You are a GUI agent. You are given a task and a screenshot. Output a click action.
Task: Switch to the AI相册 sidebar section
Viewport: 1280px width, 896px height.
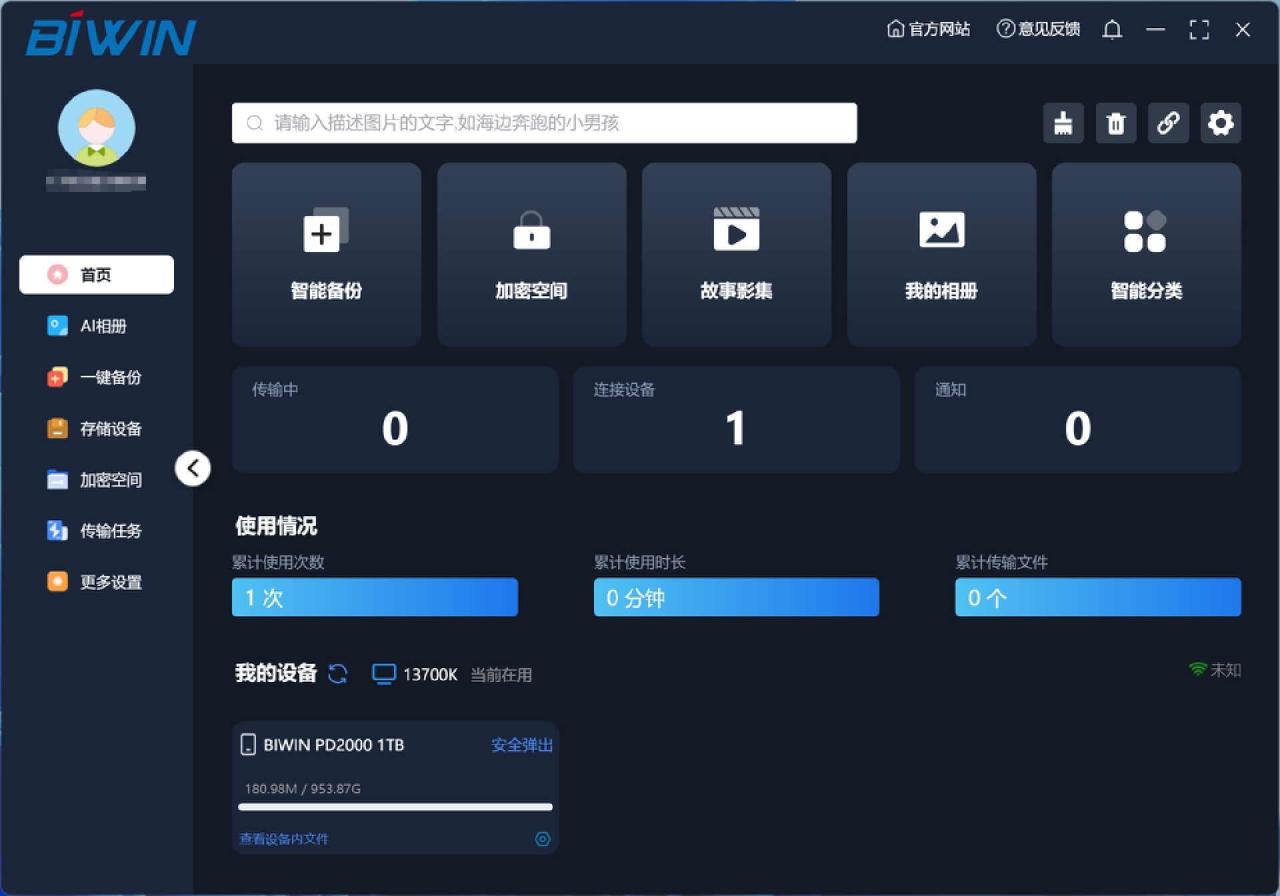(x=96, y=325)
